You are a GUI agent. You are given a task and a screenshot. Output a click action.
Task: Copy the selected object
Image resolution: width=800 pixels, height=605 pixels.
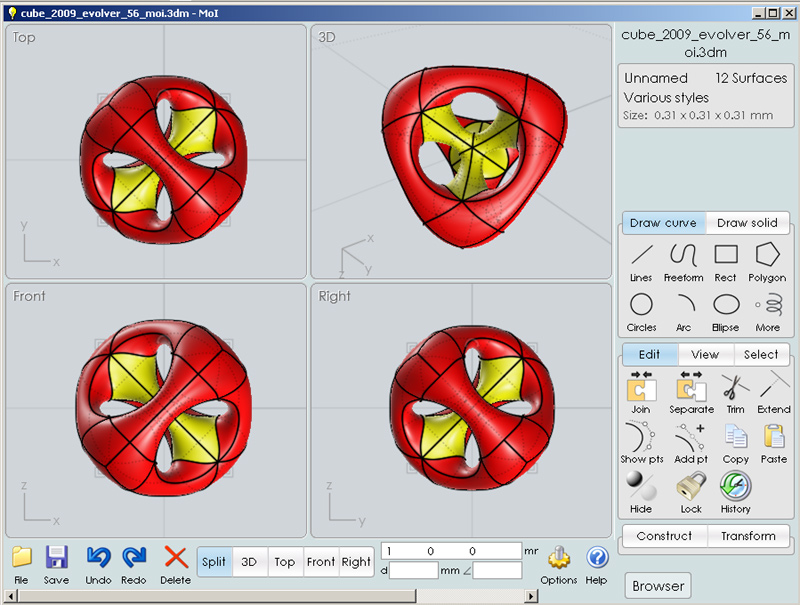[735, 443]
